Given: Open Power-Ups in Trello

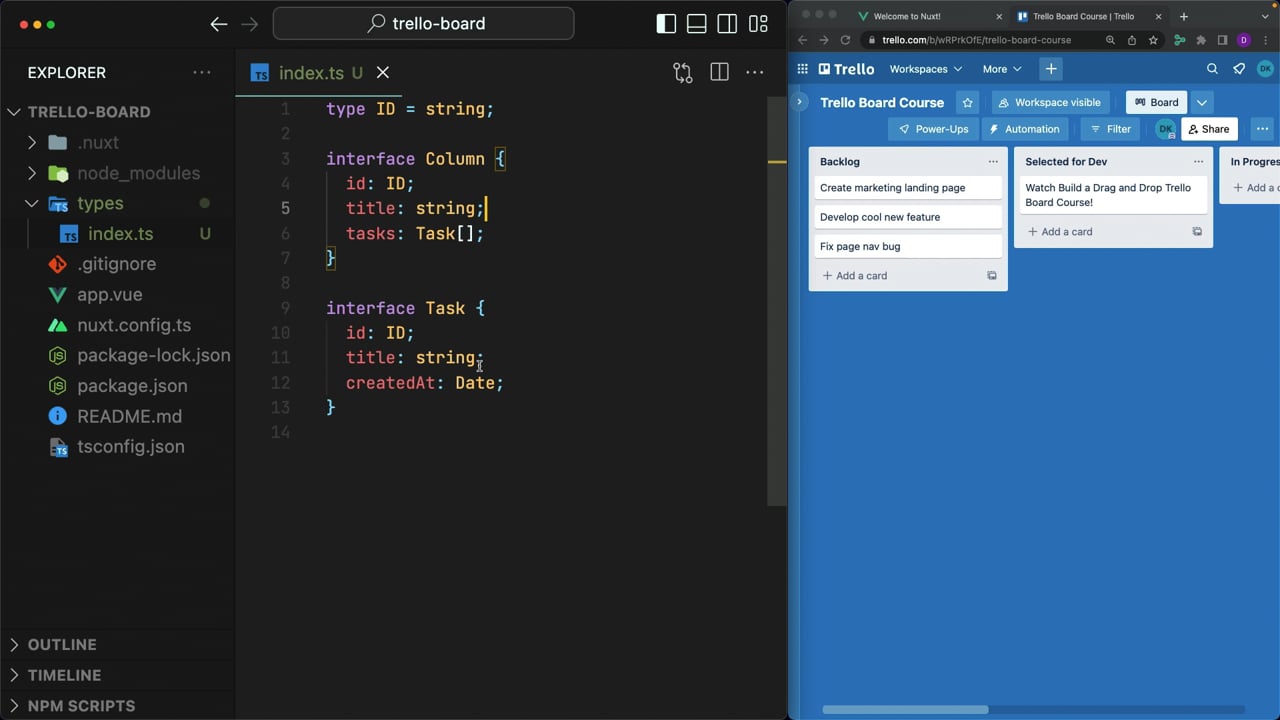Looking at the screenshot, I should (933, 129).
